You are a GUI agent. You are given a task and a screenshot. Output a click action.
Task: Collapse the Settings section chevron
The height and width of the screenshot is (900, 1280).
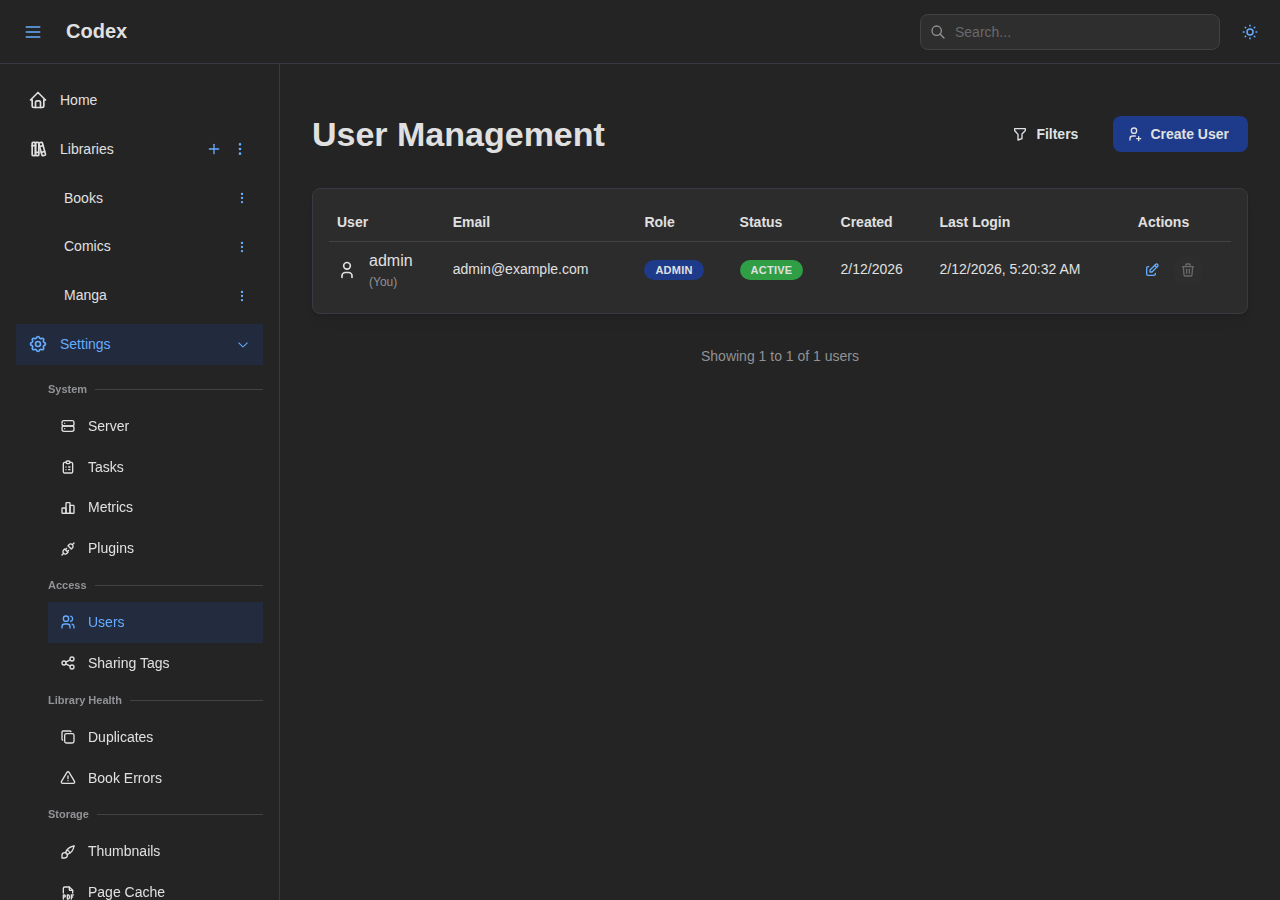tap(243, 344)
